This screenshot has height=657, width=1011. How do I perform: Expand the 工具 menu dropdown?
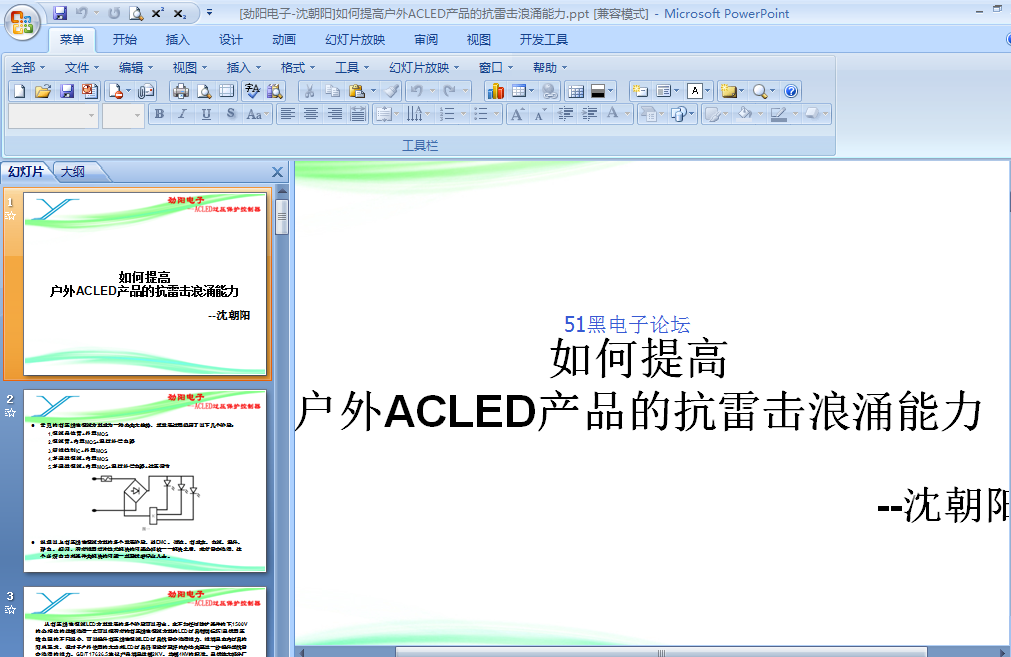[x=352, y=68]
